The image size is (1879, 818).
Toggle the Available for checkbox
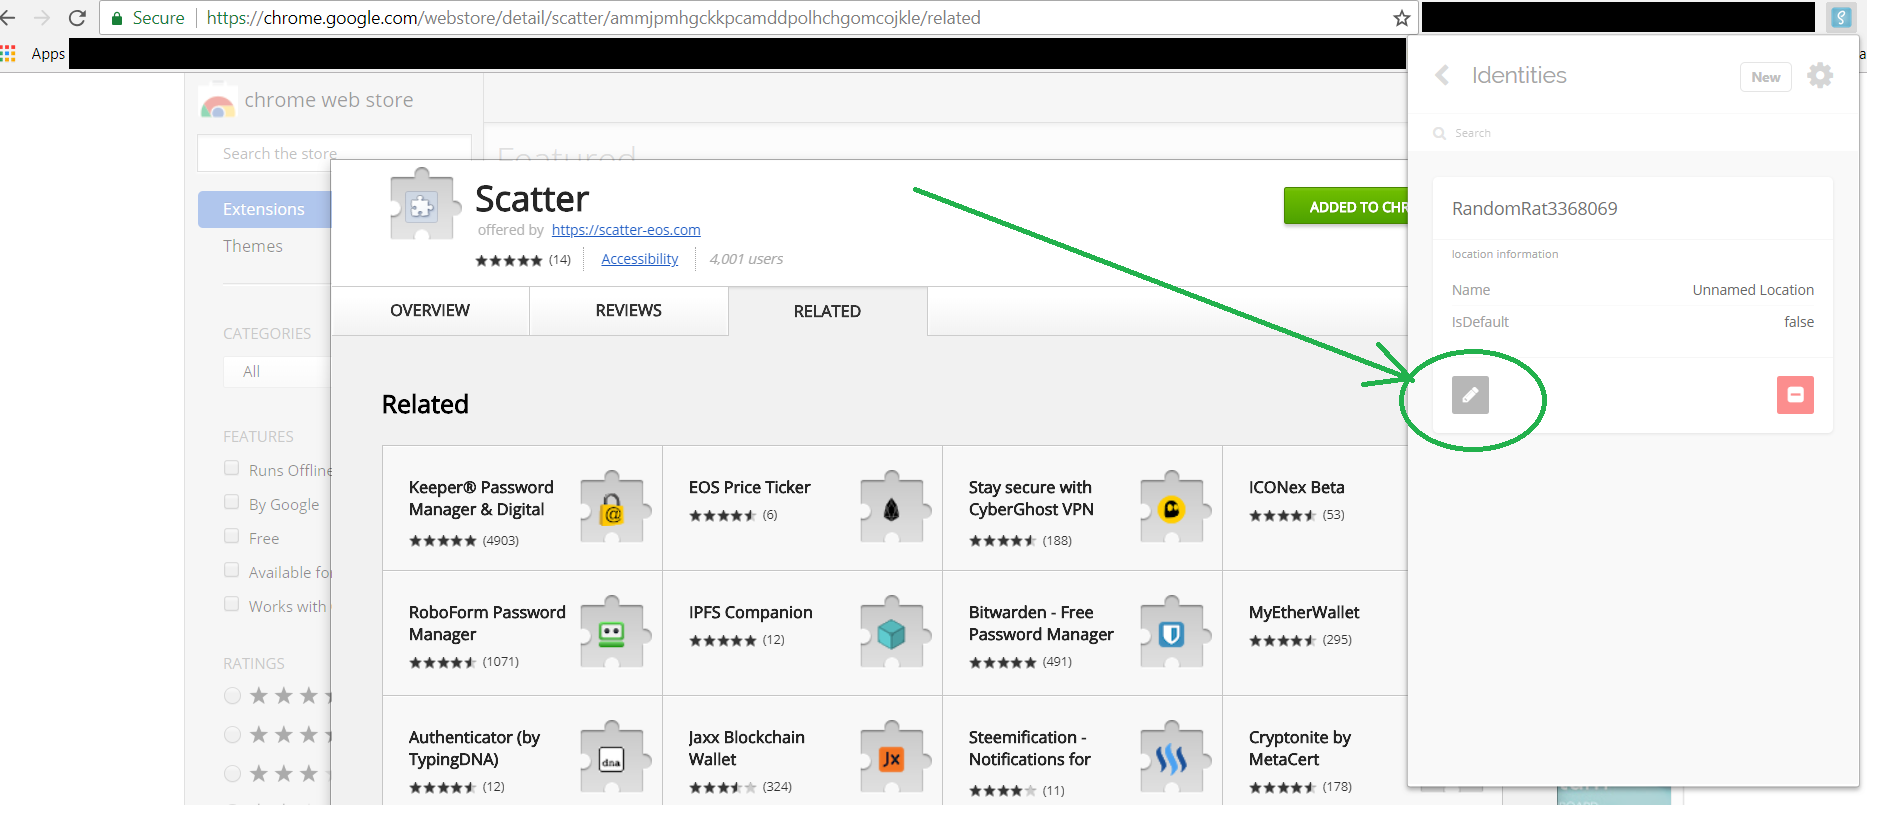tap(232, 570)
